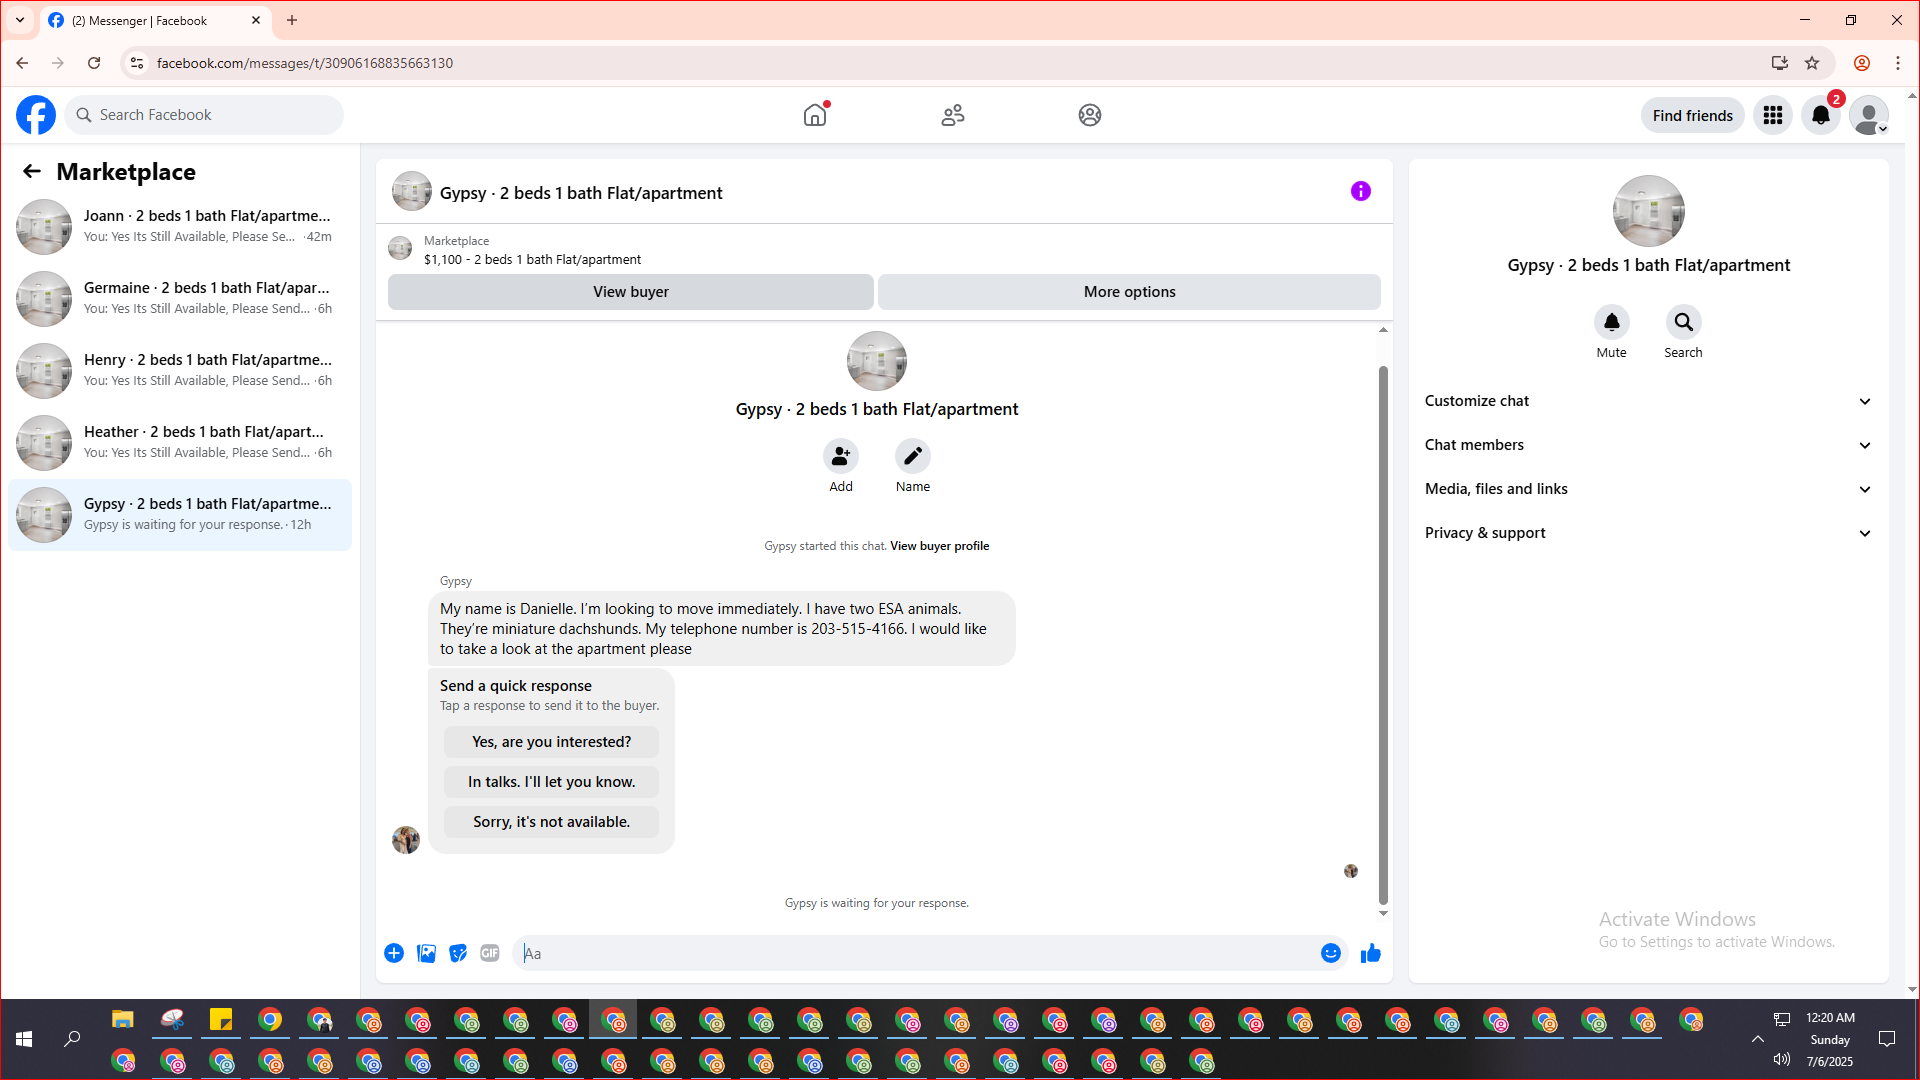Open the chat Search magnifier icon
Viewport: 1920px width, 1080px height.
[1683, 322]
